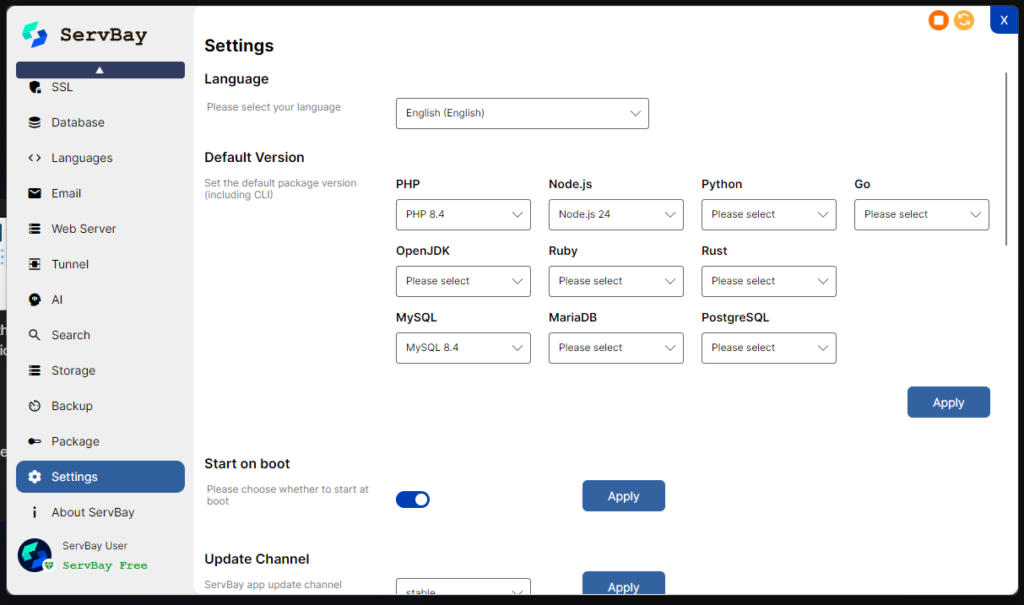
Task: Open the MariaDB version dropdown
Action: click(616, 348)
